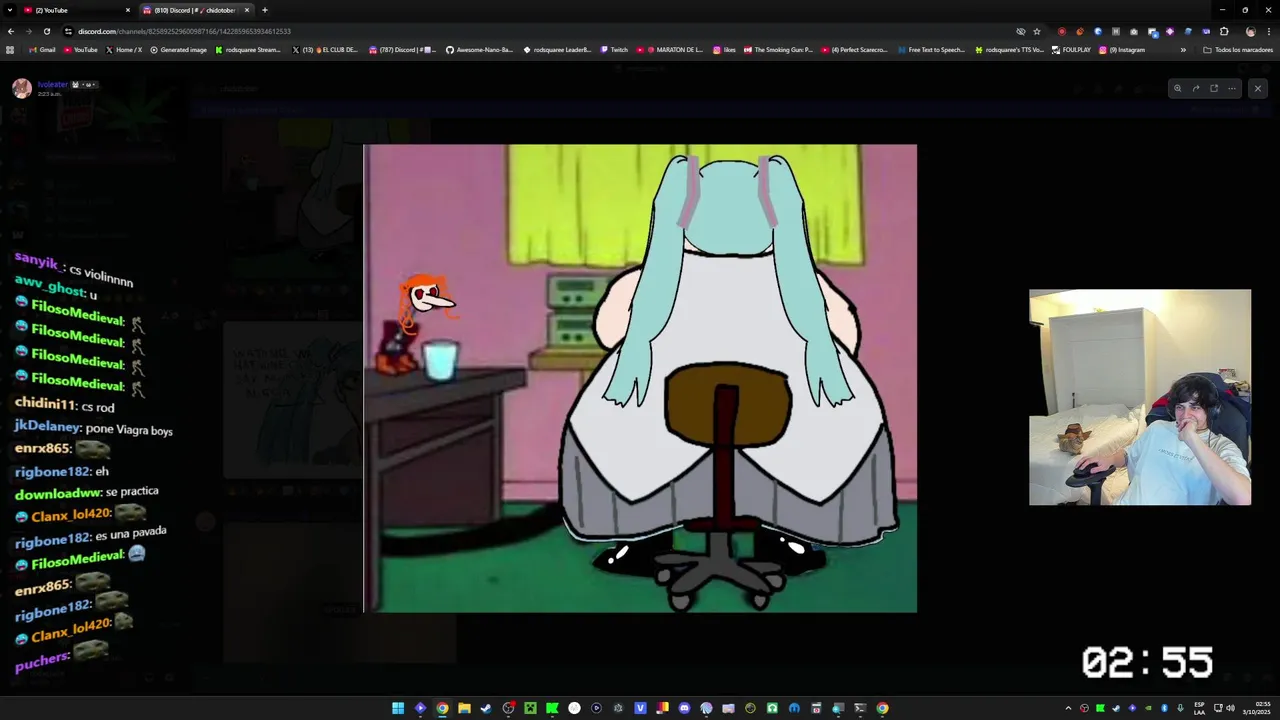Open Todos los marcadores folder
The width and height of the screenshot is (1280, 720).
pyautogui.click(x=1238, y=49)
